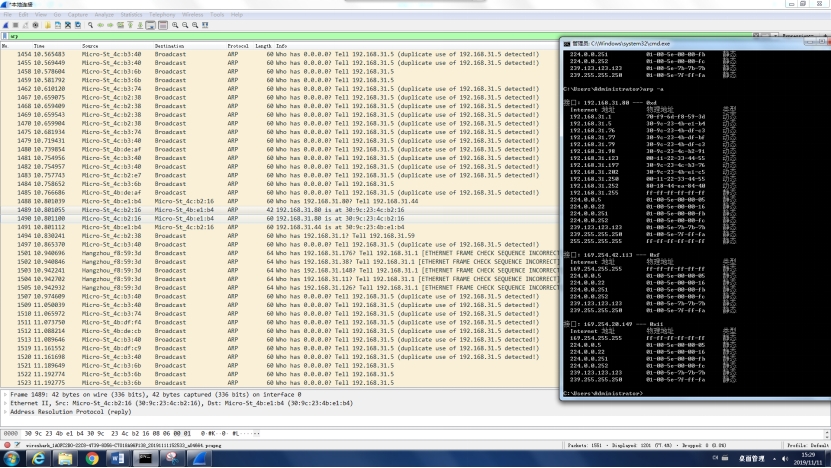Jump to the first packet
The image size is (831, 468).
pos(130,25)
